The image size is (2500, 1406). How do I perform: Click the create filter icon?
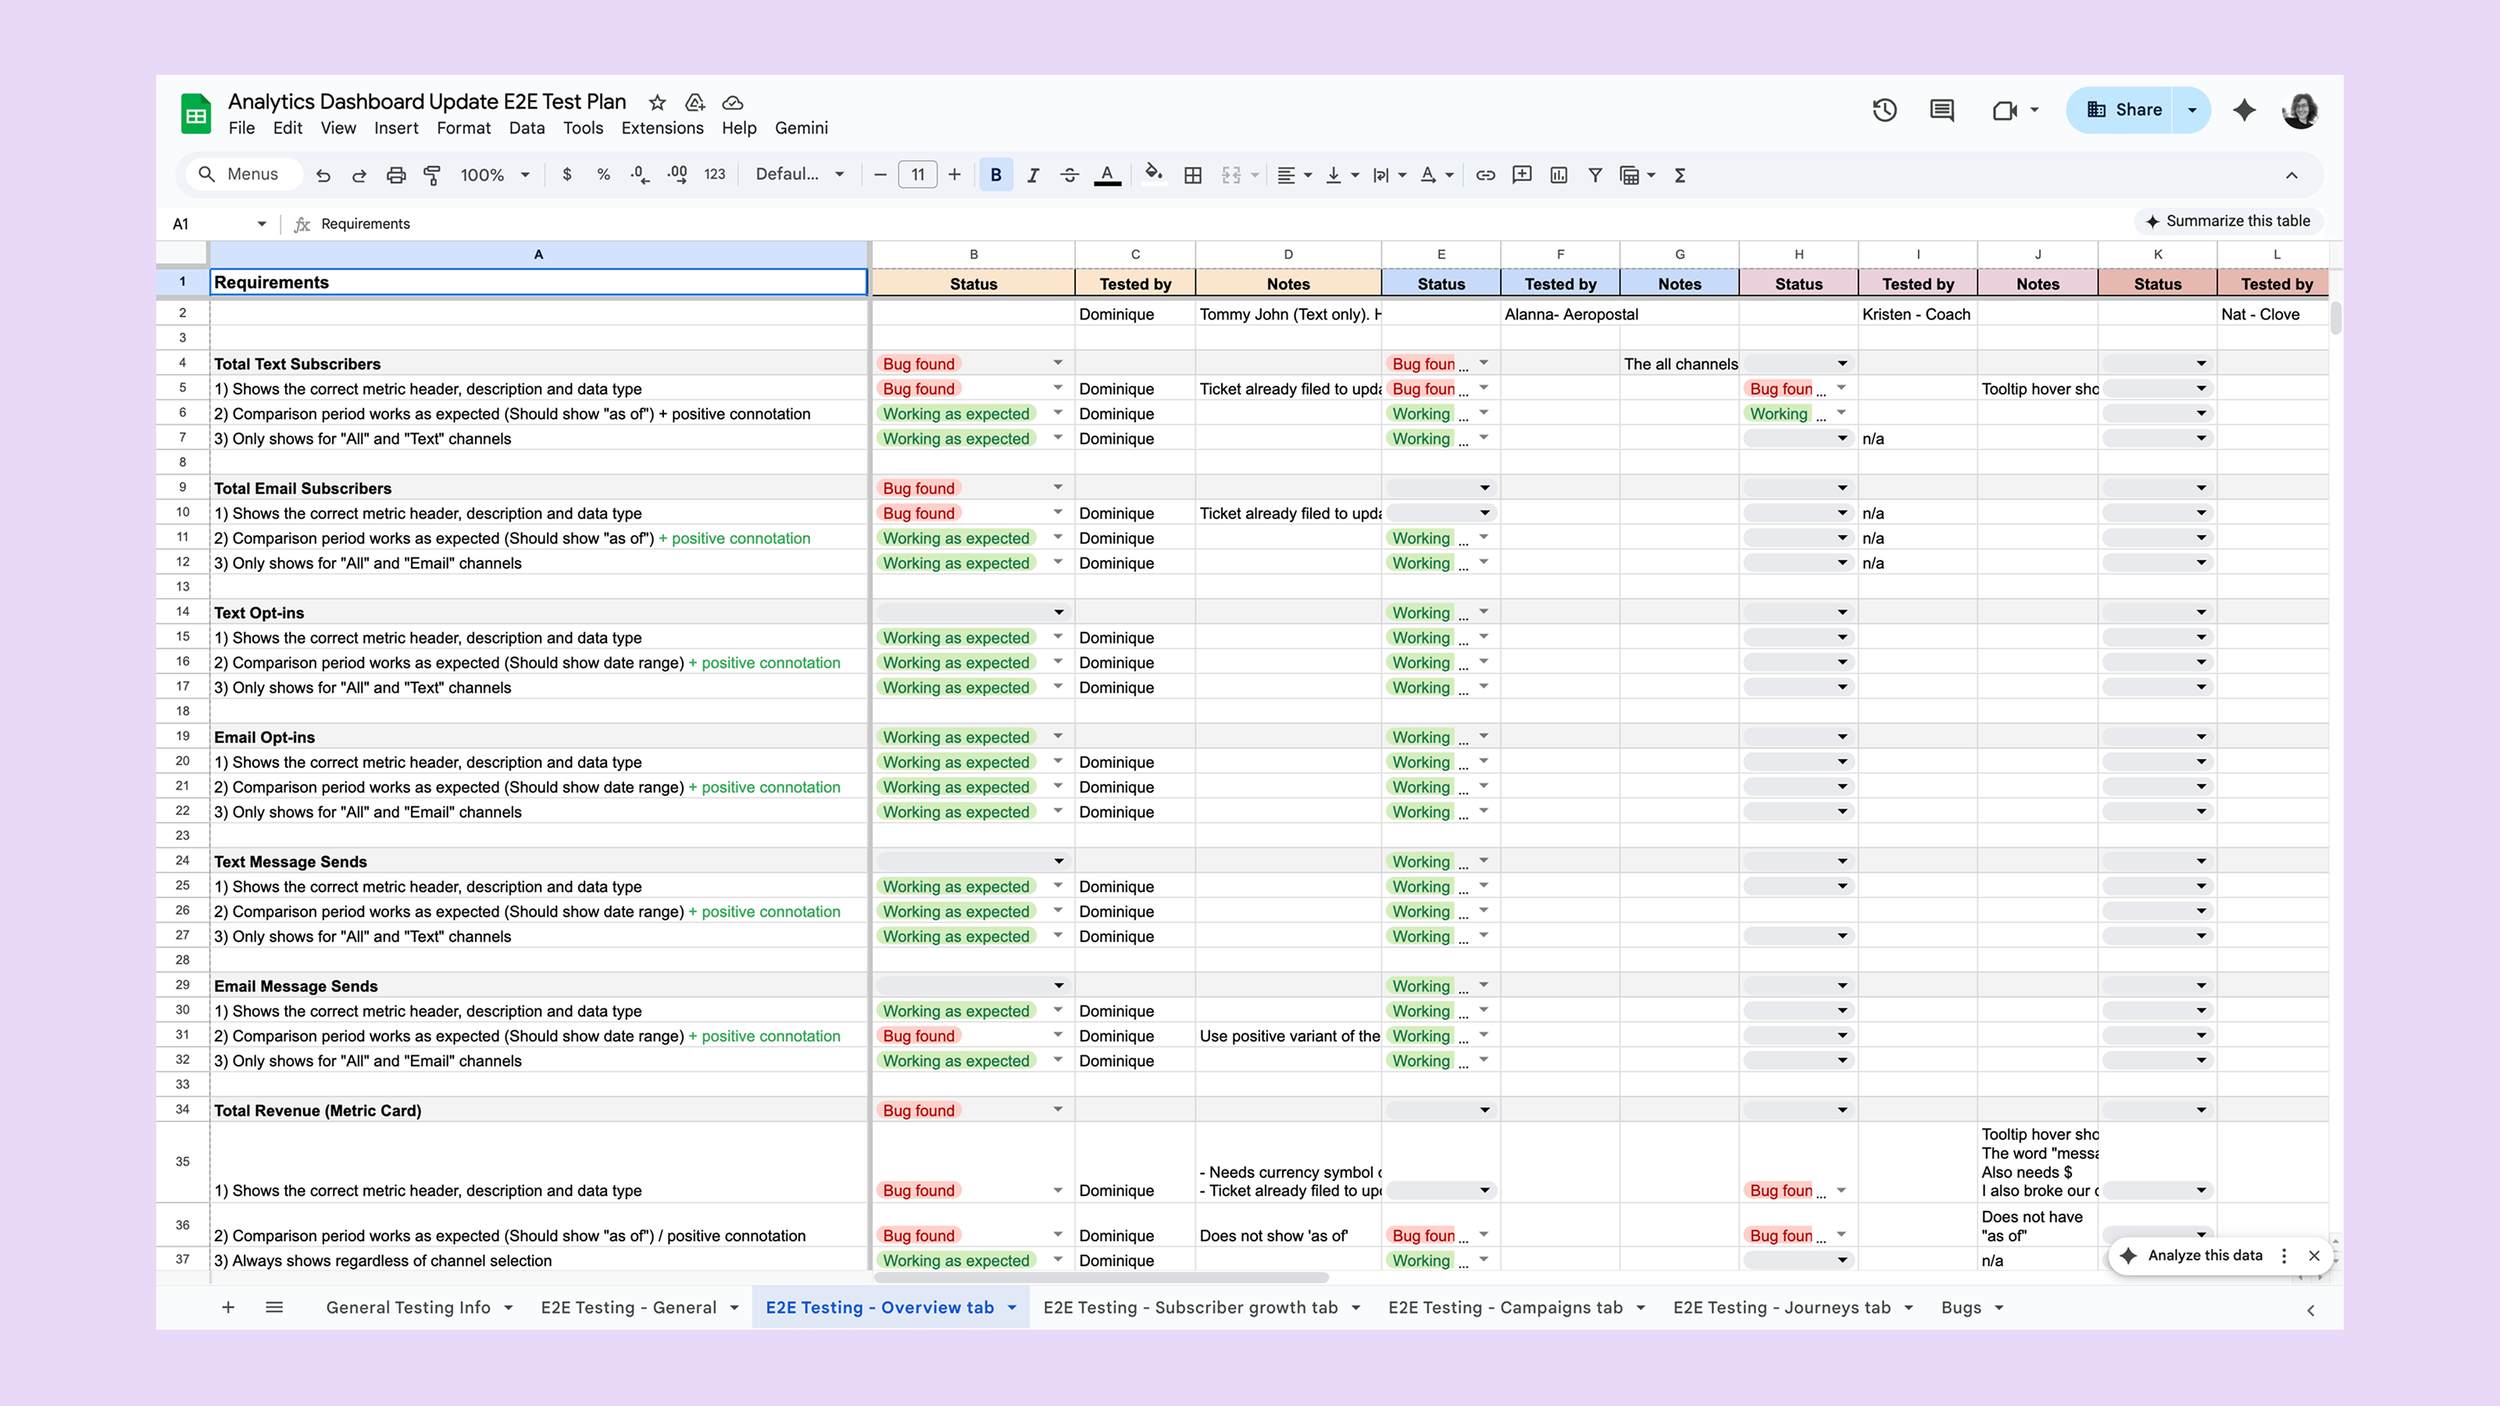point(1595,175)
